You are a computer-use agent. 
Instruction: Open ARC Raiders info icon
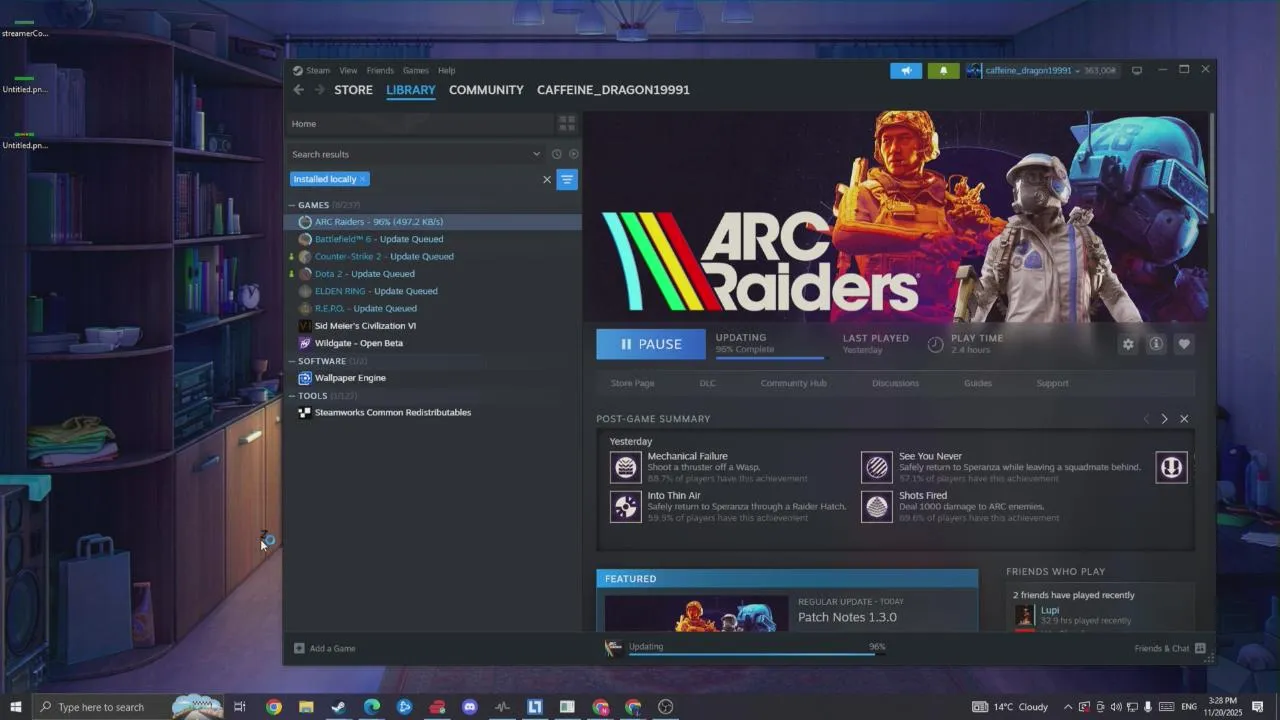[x=1156, y=344]
